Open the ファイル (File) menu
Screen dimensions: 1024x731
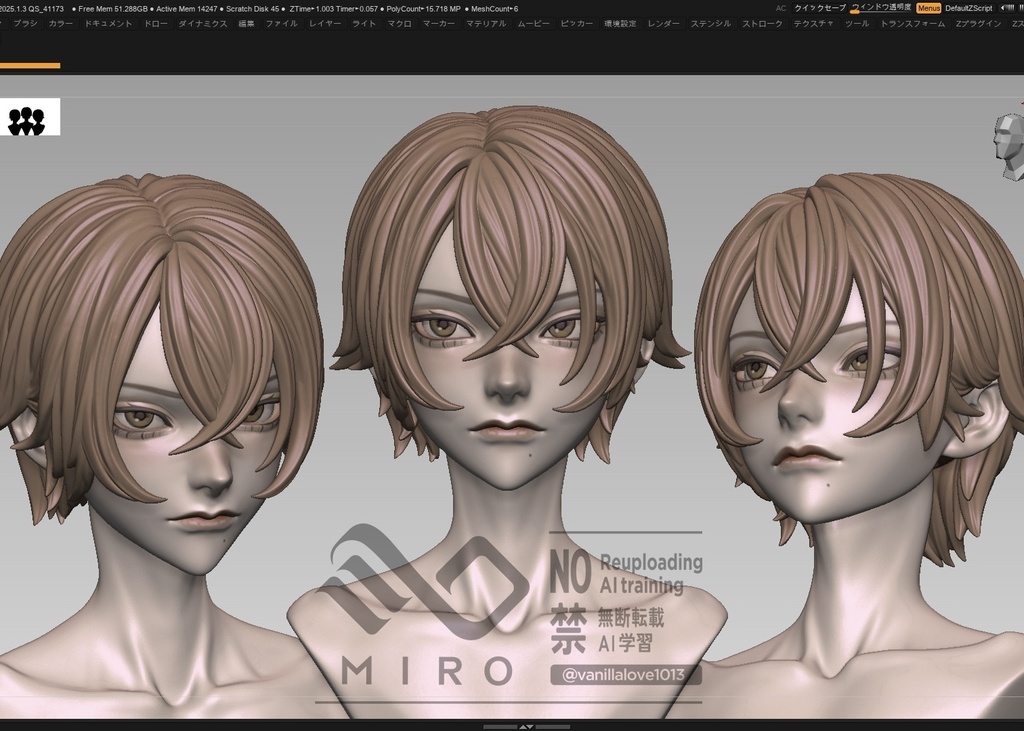(x=281, y=24)
